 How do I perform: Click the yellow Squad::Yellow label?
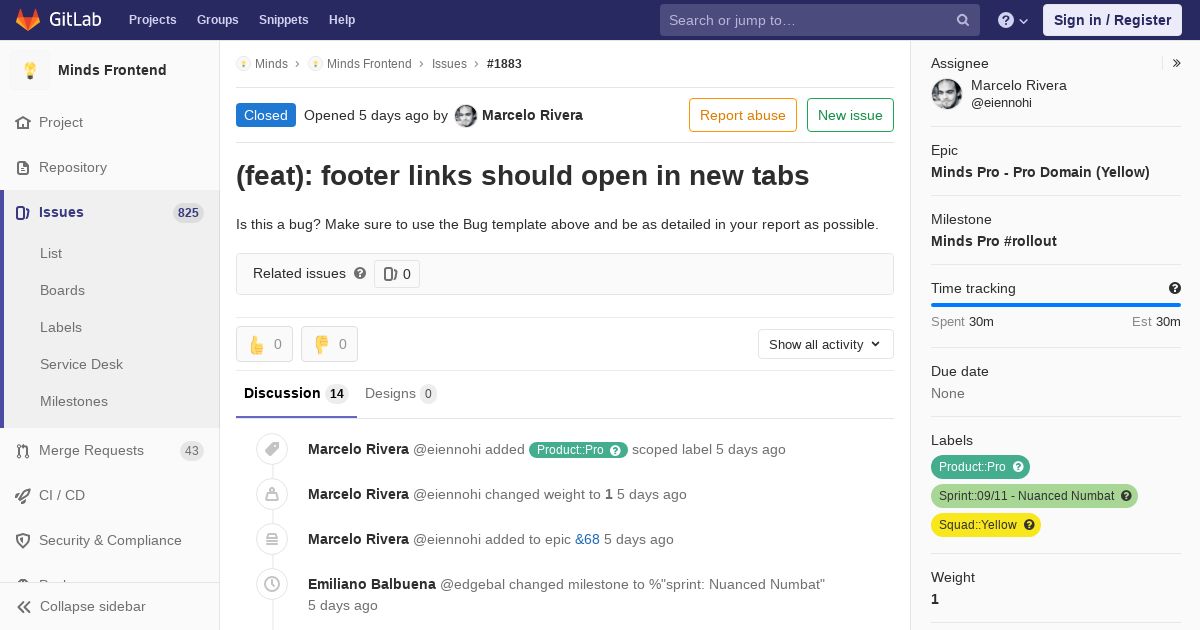pyautogui.click(x=986, y=525)
